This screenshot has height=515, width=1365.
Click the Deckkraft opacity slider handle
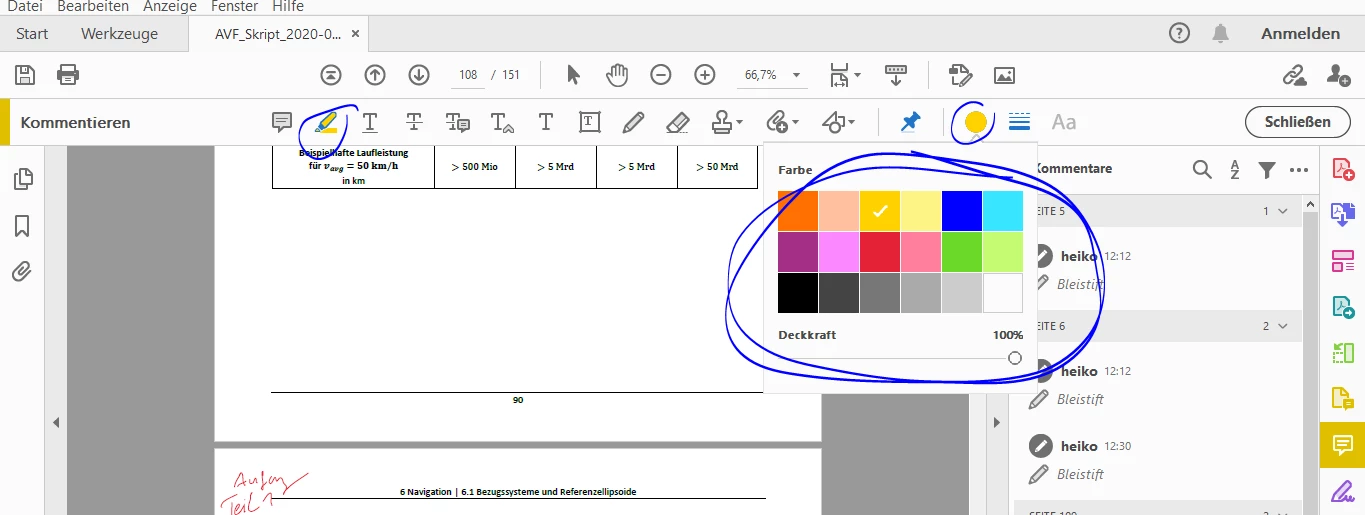(1015, 358)
